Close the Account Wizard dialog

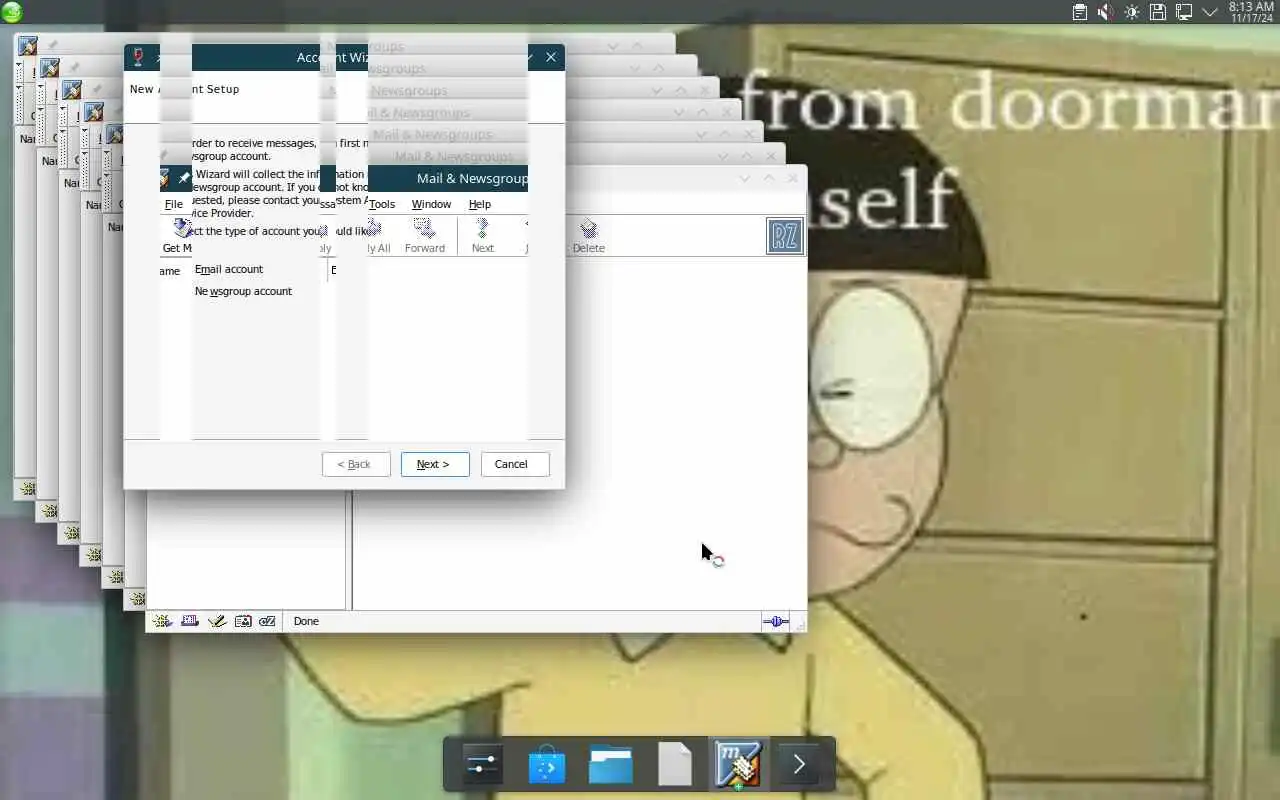click(x=551, y=57)
